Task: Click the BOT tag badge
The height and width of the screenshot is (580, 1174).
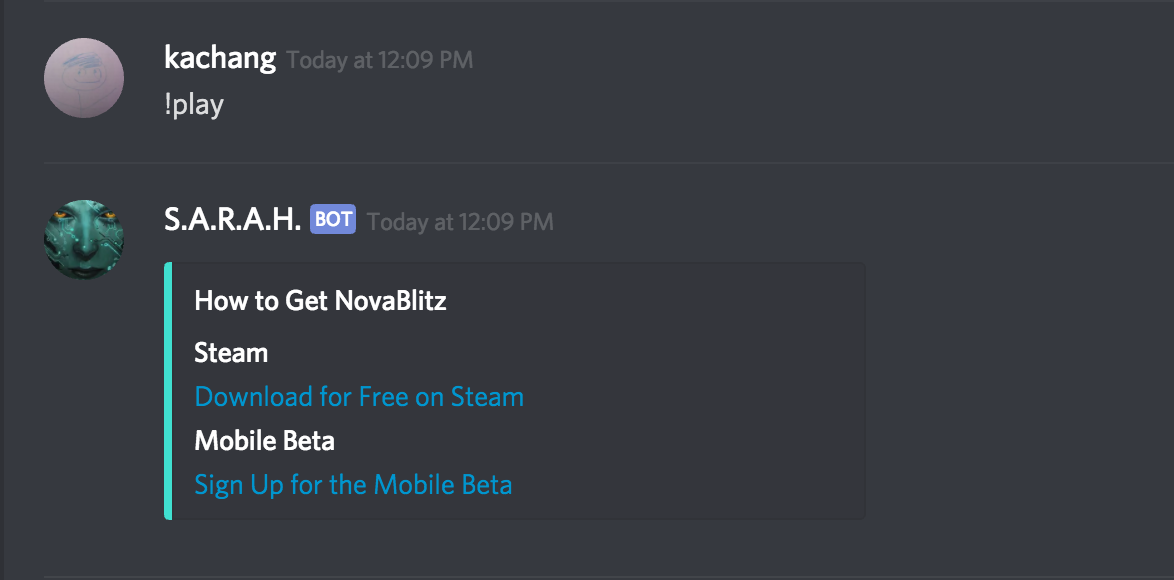Action: click(333, 219)
